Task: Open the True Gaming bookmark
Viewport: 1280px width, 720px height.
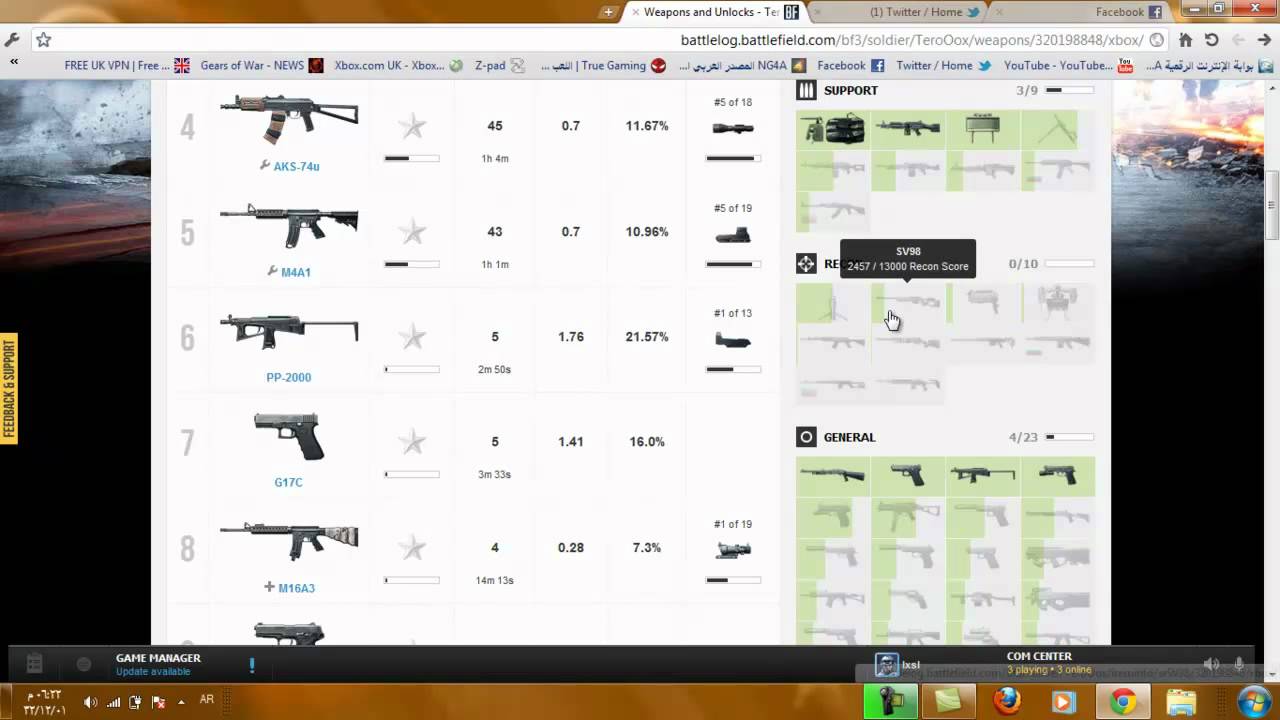Action: point(603,65)
